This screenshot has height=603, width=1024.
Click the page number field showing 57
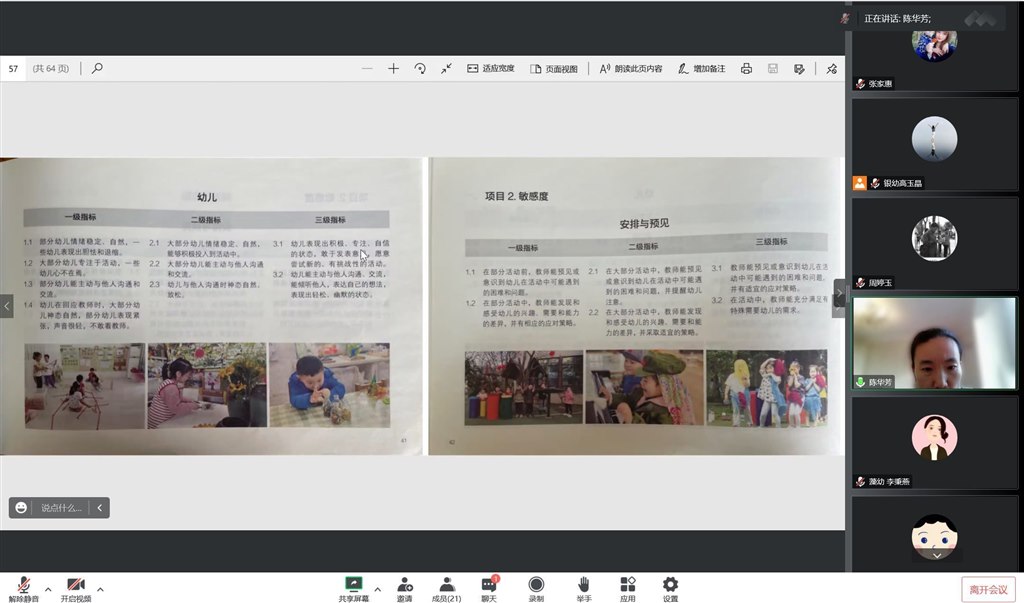tap(13, 69)
